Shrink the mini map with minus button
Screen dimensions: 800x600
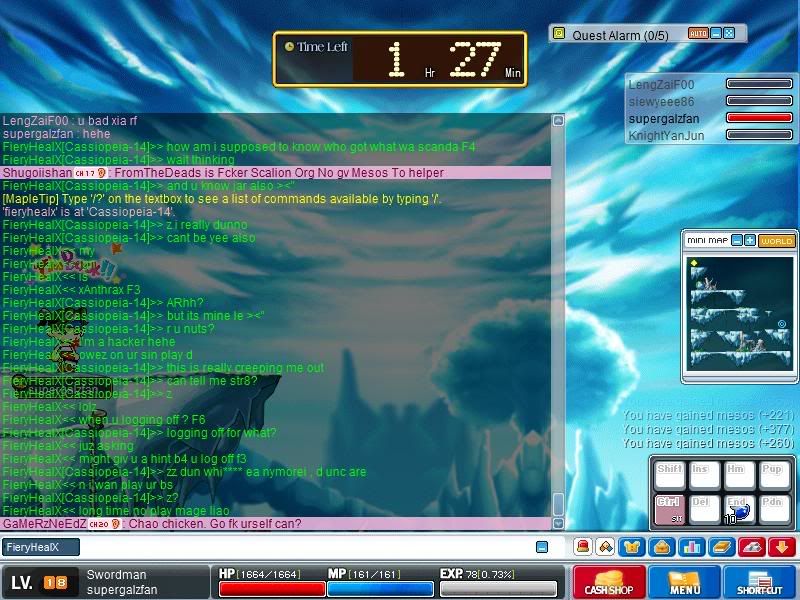click(737, 241)
